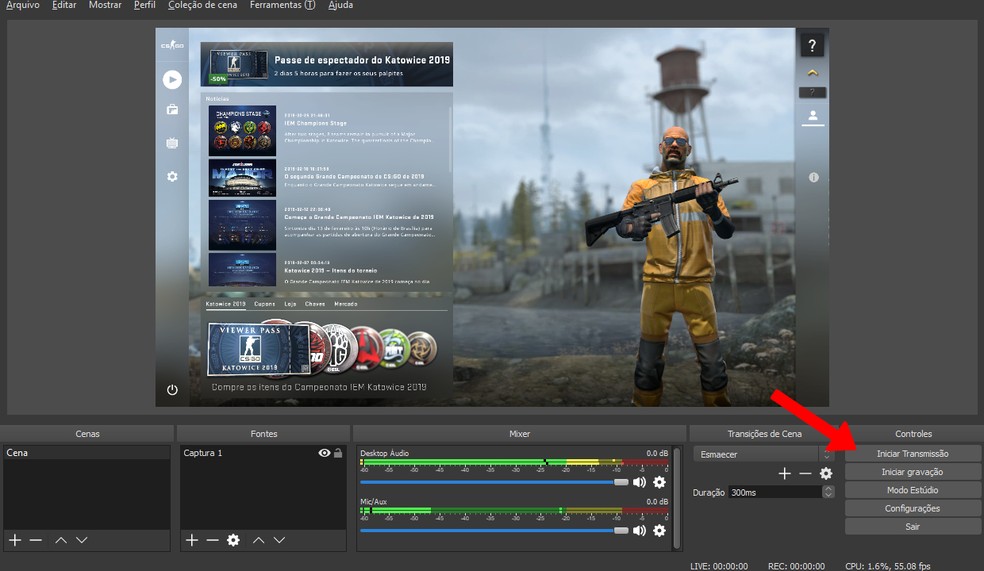Open the Perfil menu
Screen dimensions: 984x571
(x=144, y=5)
